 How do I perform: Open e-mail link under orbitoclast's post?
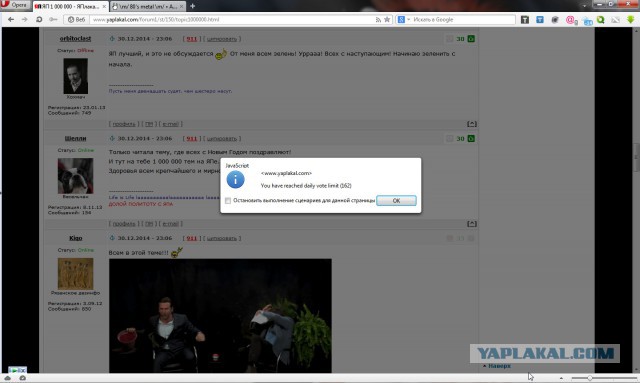[x=170, y=124]
